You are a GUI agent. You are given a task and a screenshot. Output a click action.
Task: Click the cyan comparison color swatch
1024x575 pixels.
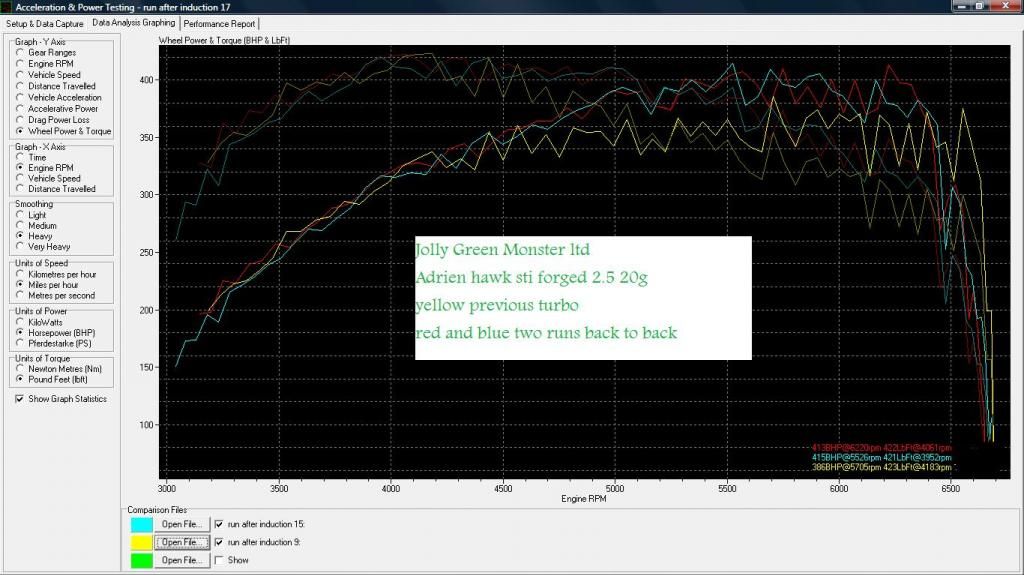coord(141,524)
